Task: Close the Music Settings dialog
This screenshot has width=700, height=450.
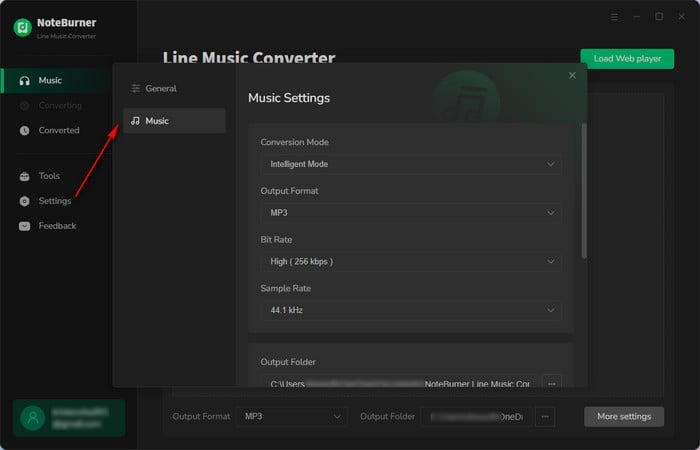Action: [572, 75]
